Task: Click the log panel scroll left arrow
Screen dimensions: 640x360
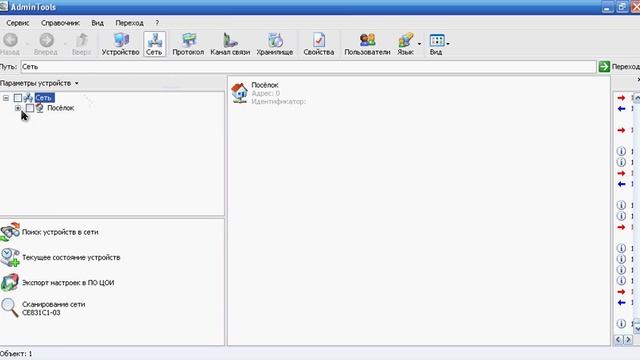Action: (x=618, y=340)
